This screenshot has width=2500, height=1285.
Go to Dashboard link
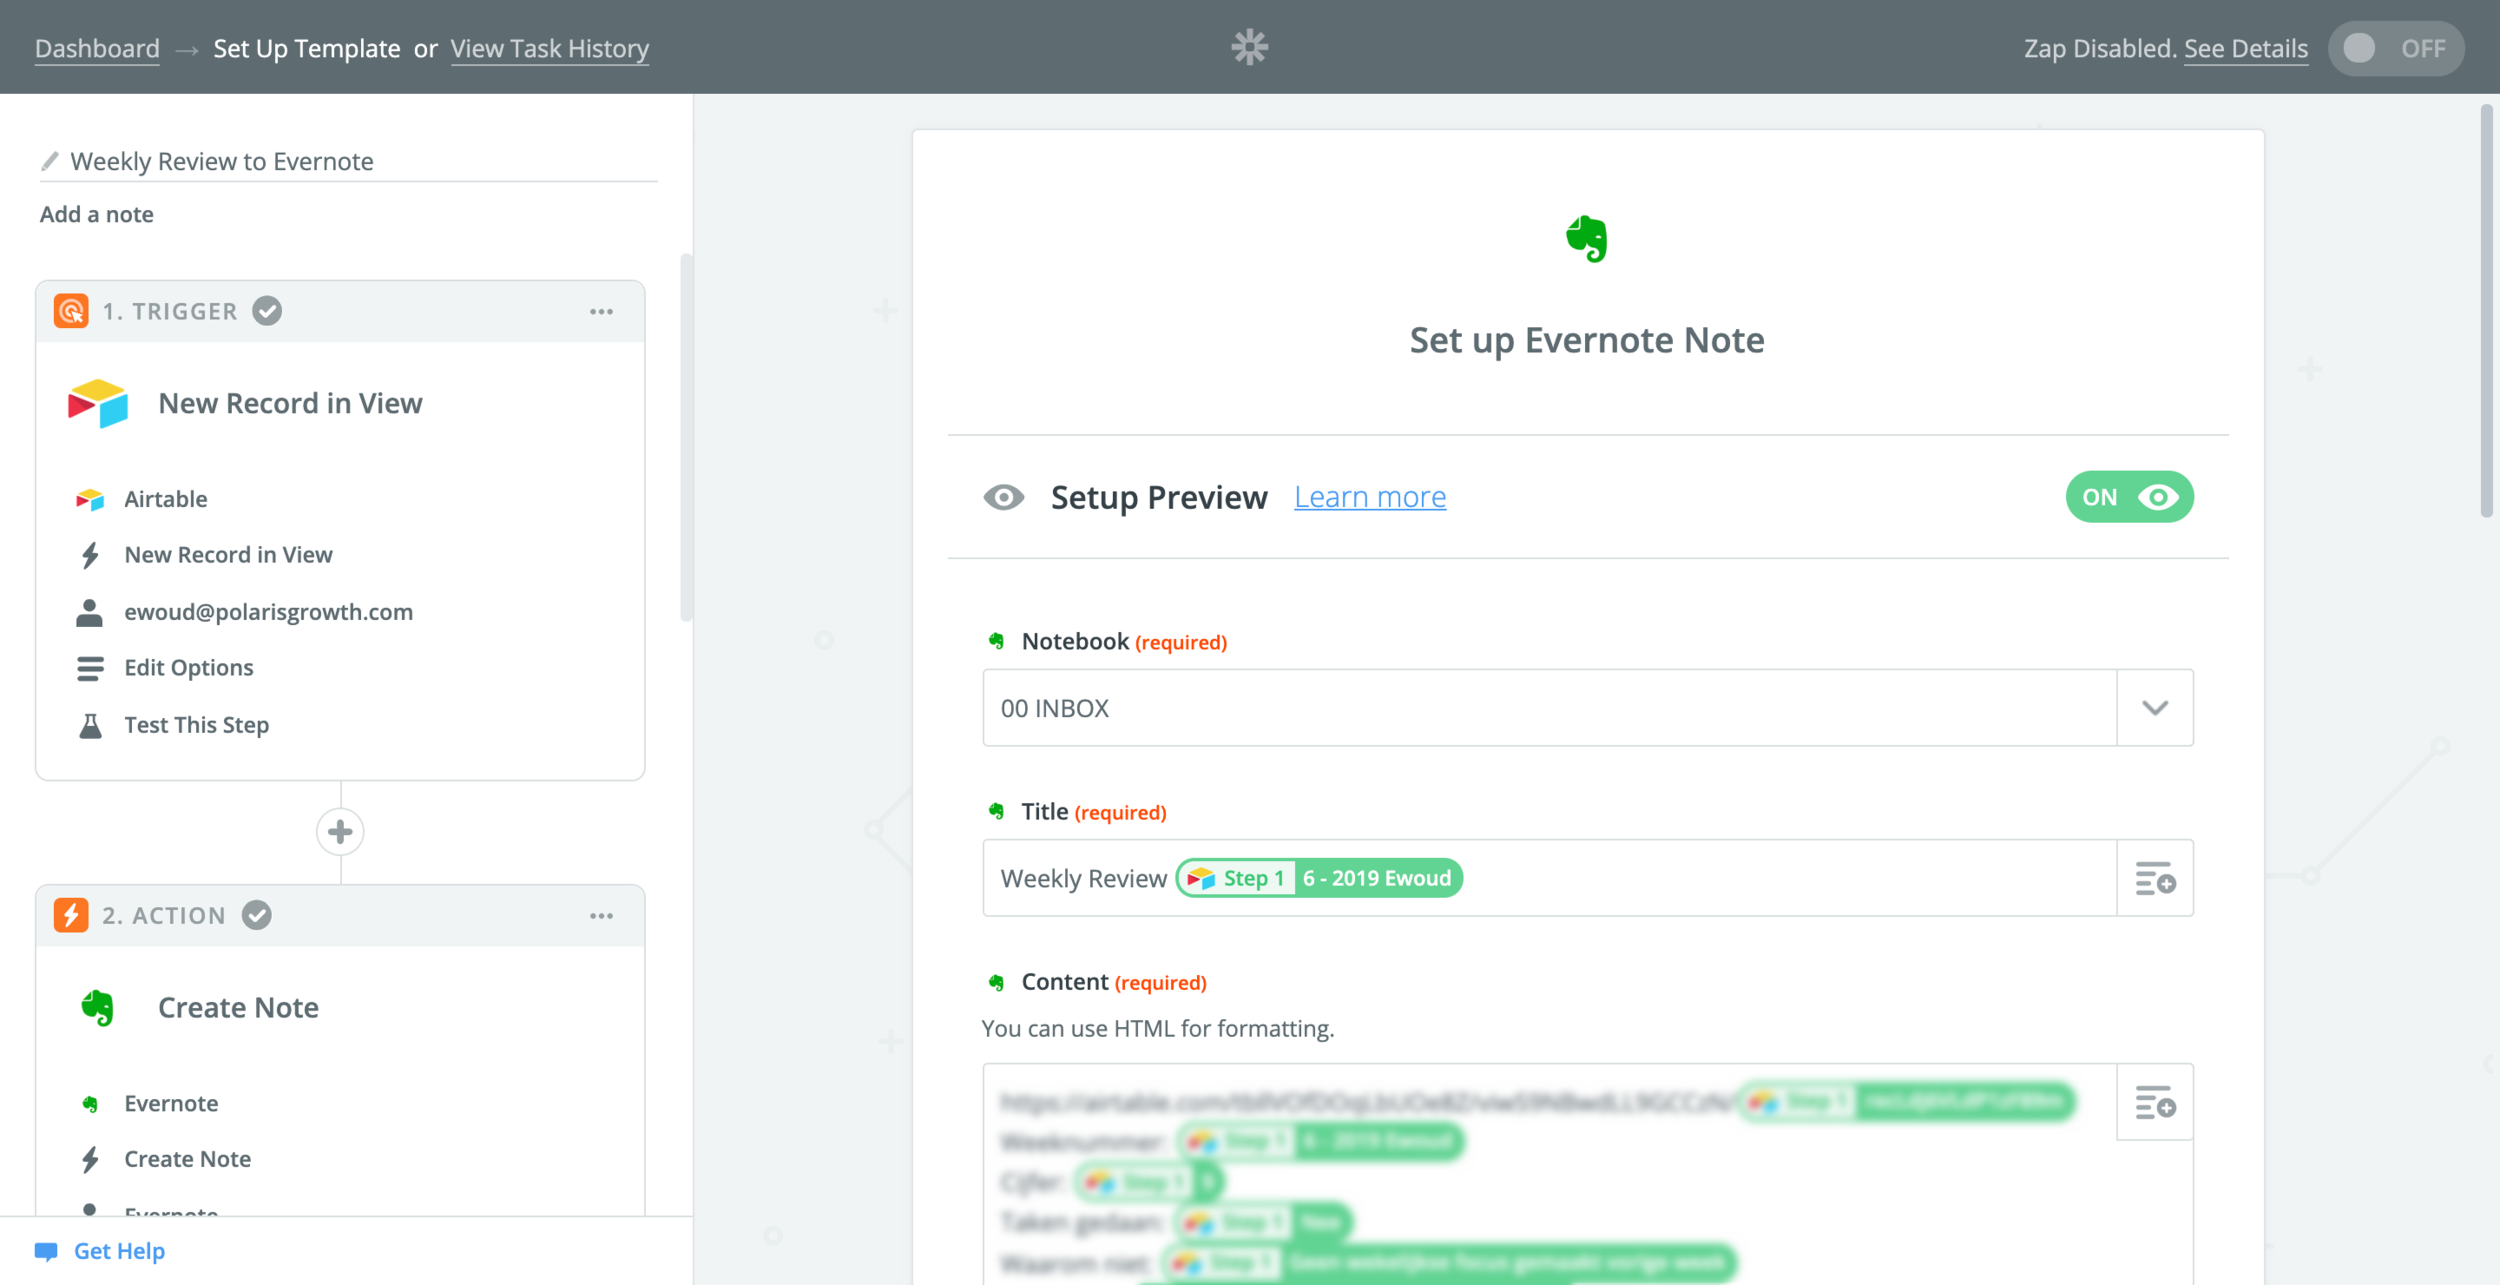pyautogui.click(x=97, y=49)
